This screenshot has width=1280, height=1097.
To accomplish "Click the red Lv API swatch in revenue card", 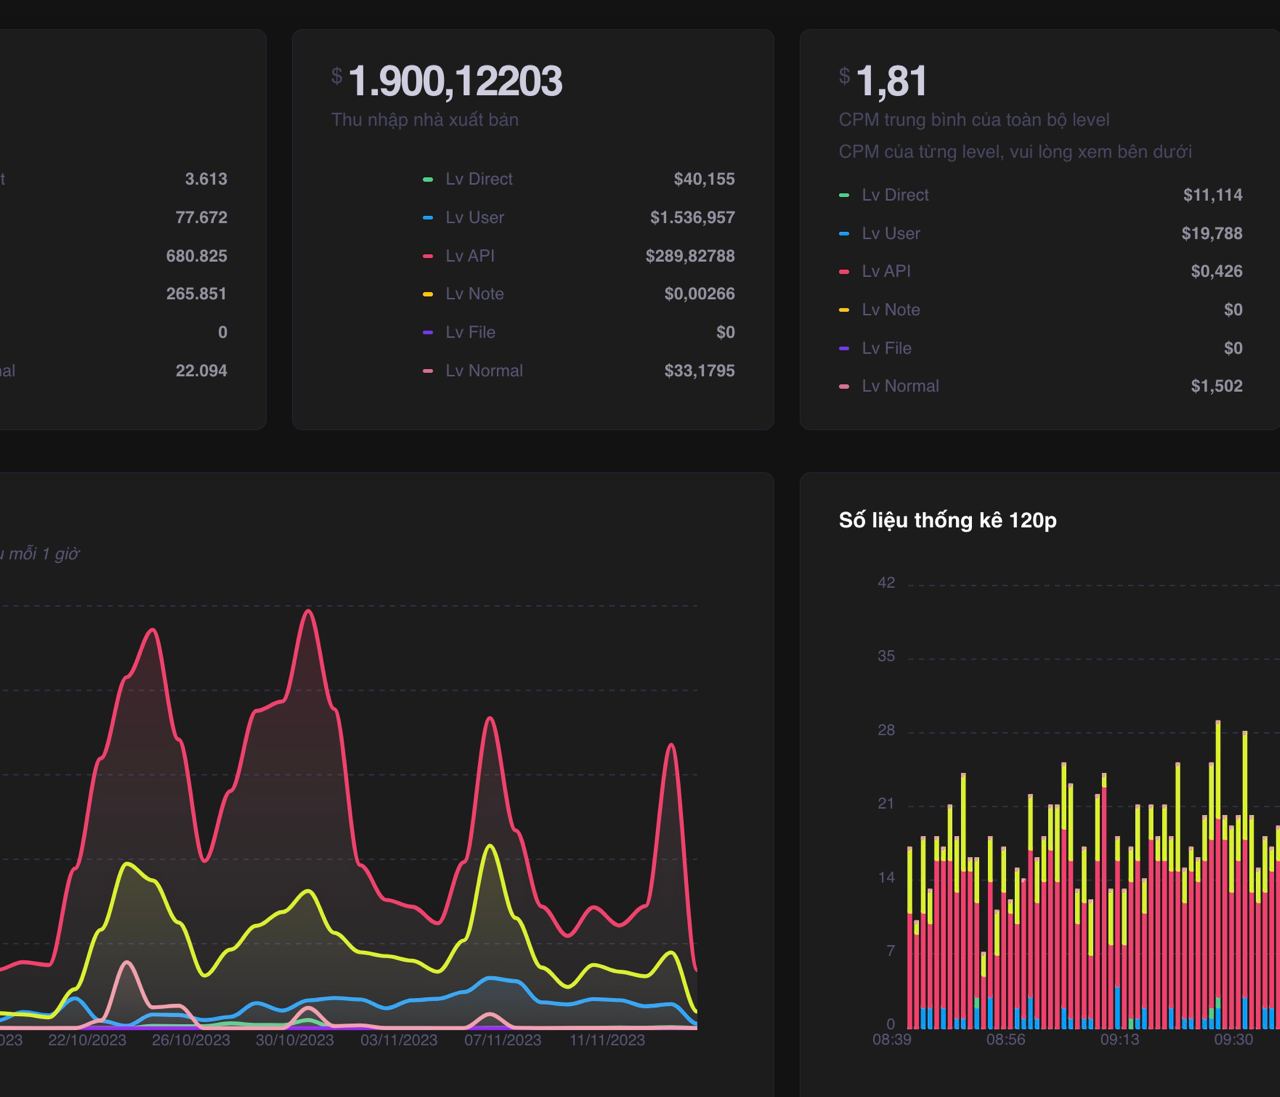I will (x=428, y=256).
